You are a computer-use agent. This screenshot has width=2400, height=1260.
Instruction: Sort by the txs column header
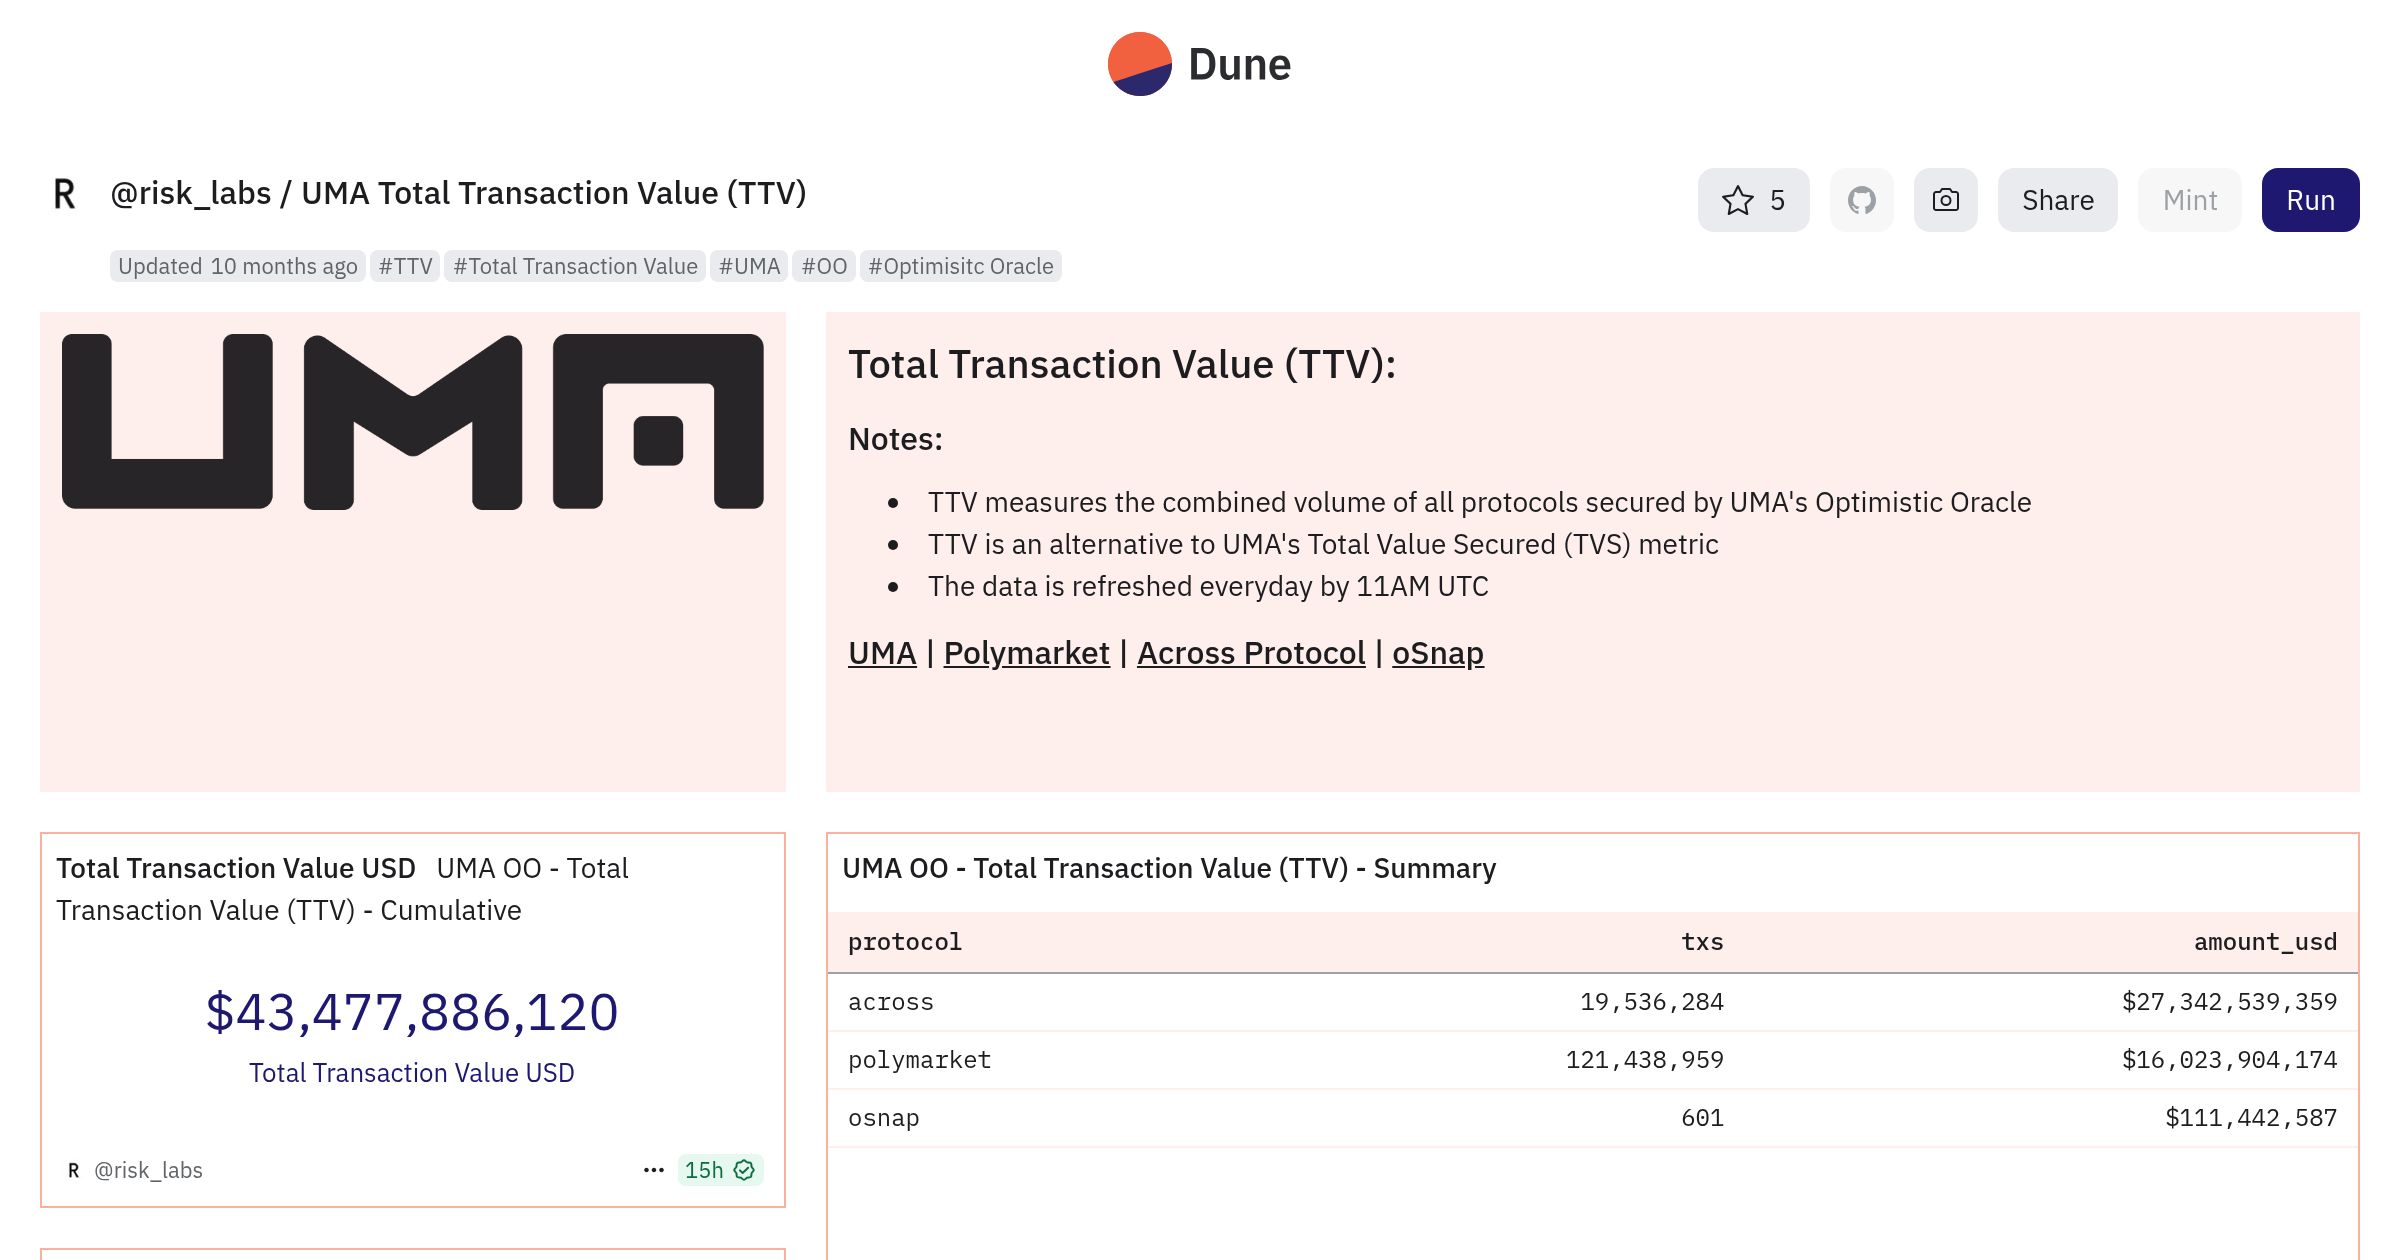pyautogui.click(x=1702, y=942)
